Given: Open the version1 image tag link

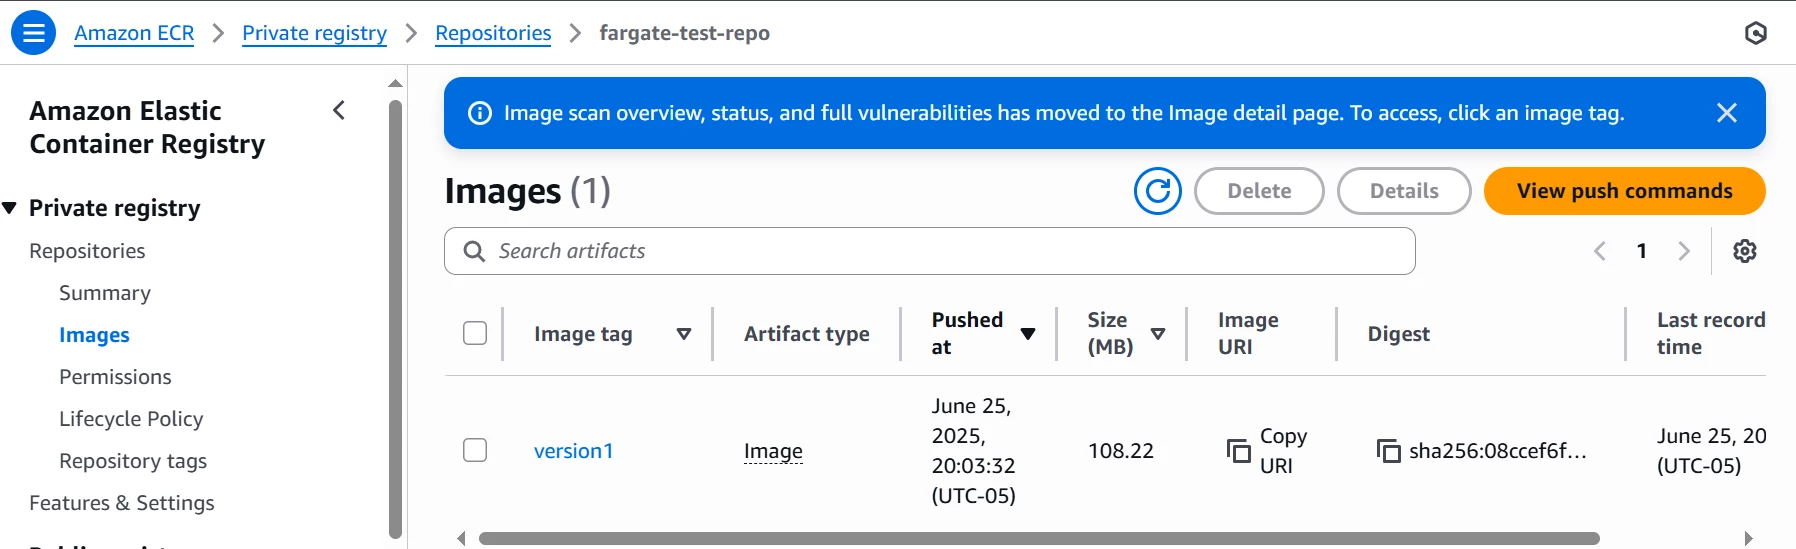Looking at the screenshot, I should click(573, 451).
